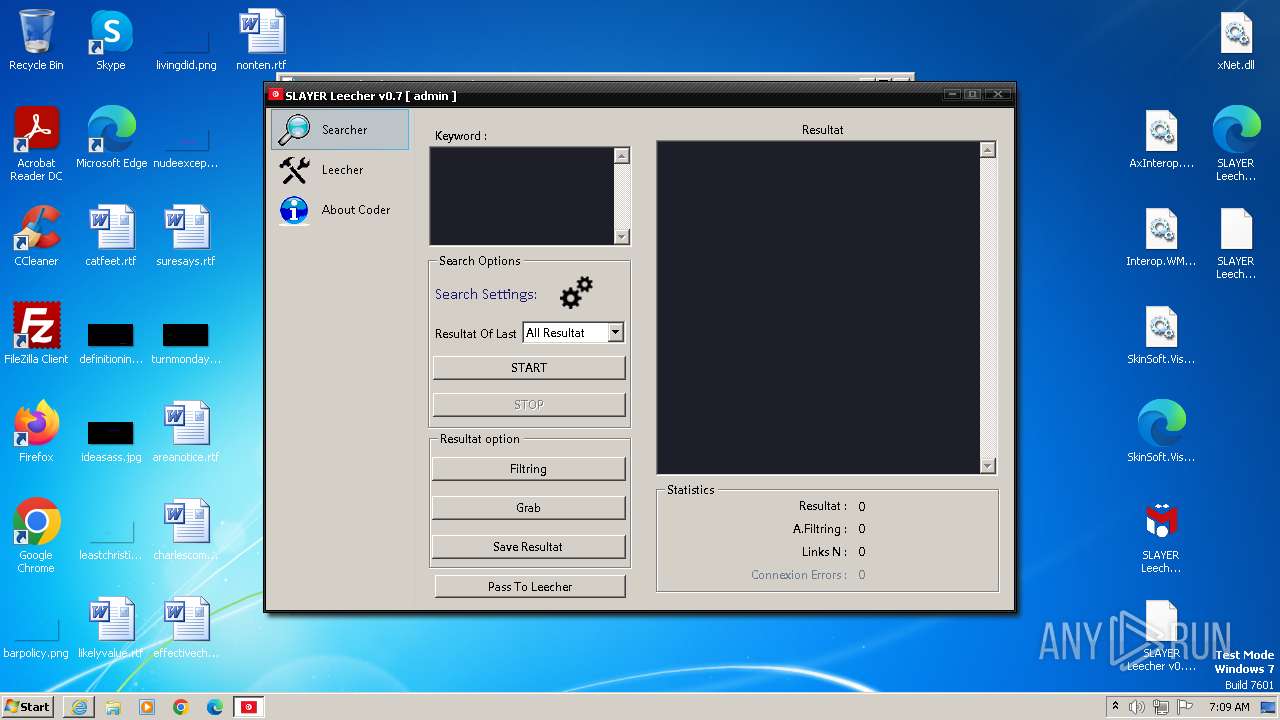Select the Microsoft Edge desktop shortcut

point(111,138)
